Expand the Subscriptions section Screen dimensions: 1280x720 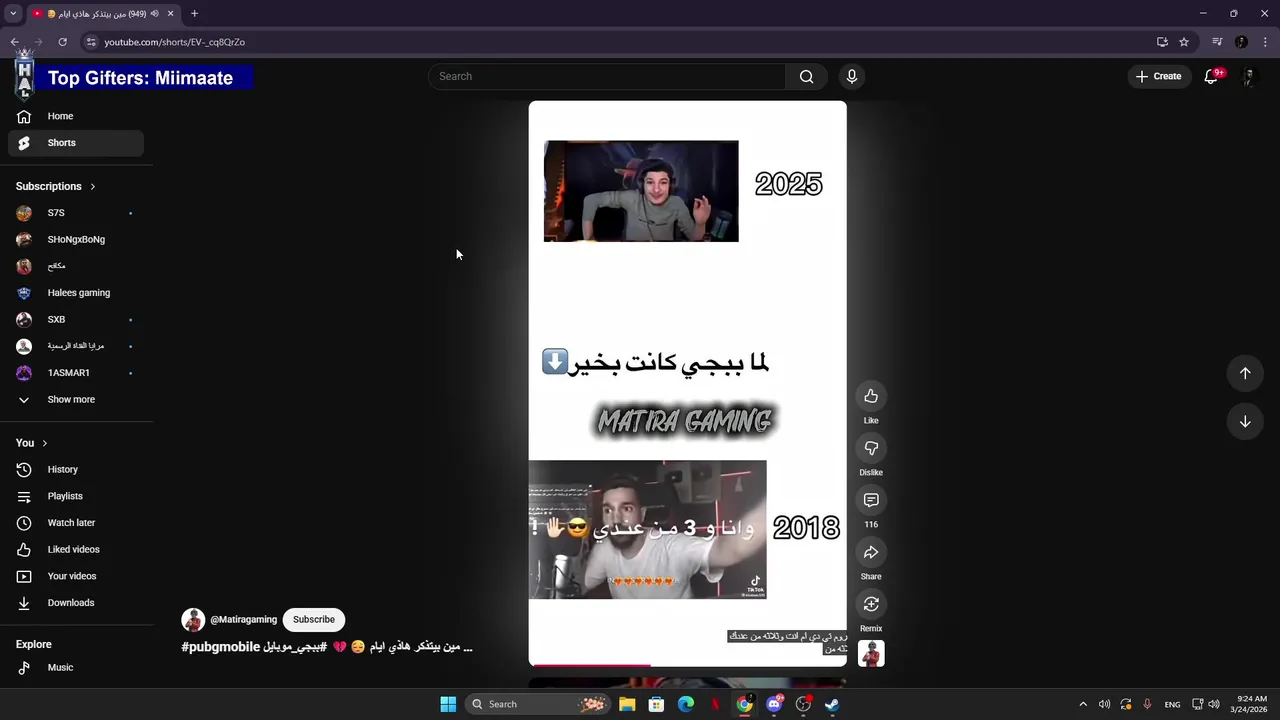[56, 186]
